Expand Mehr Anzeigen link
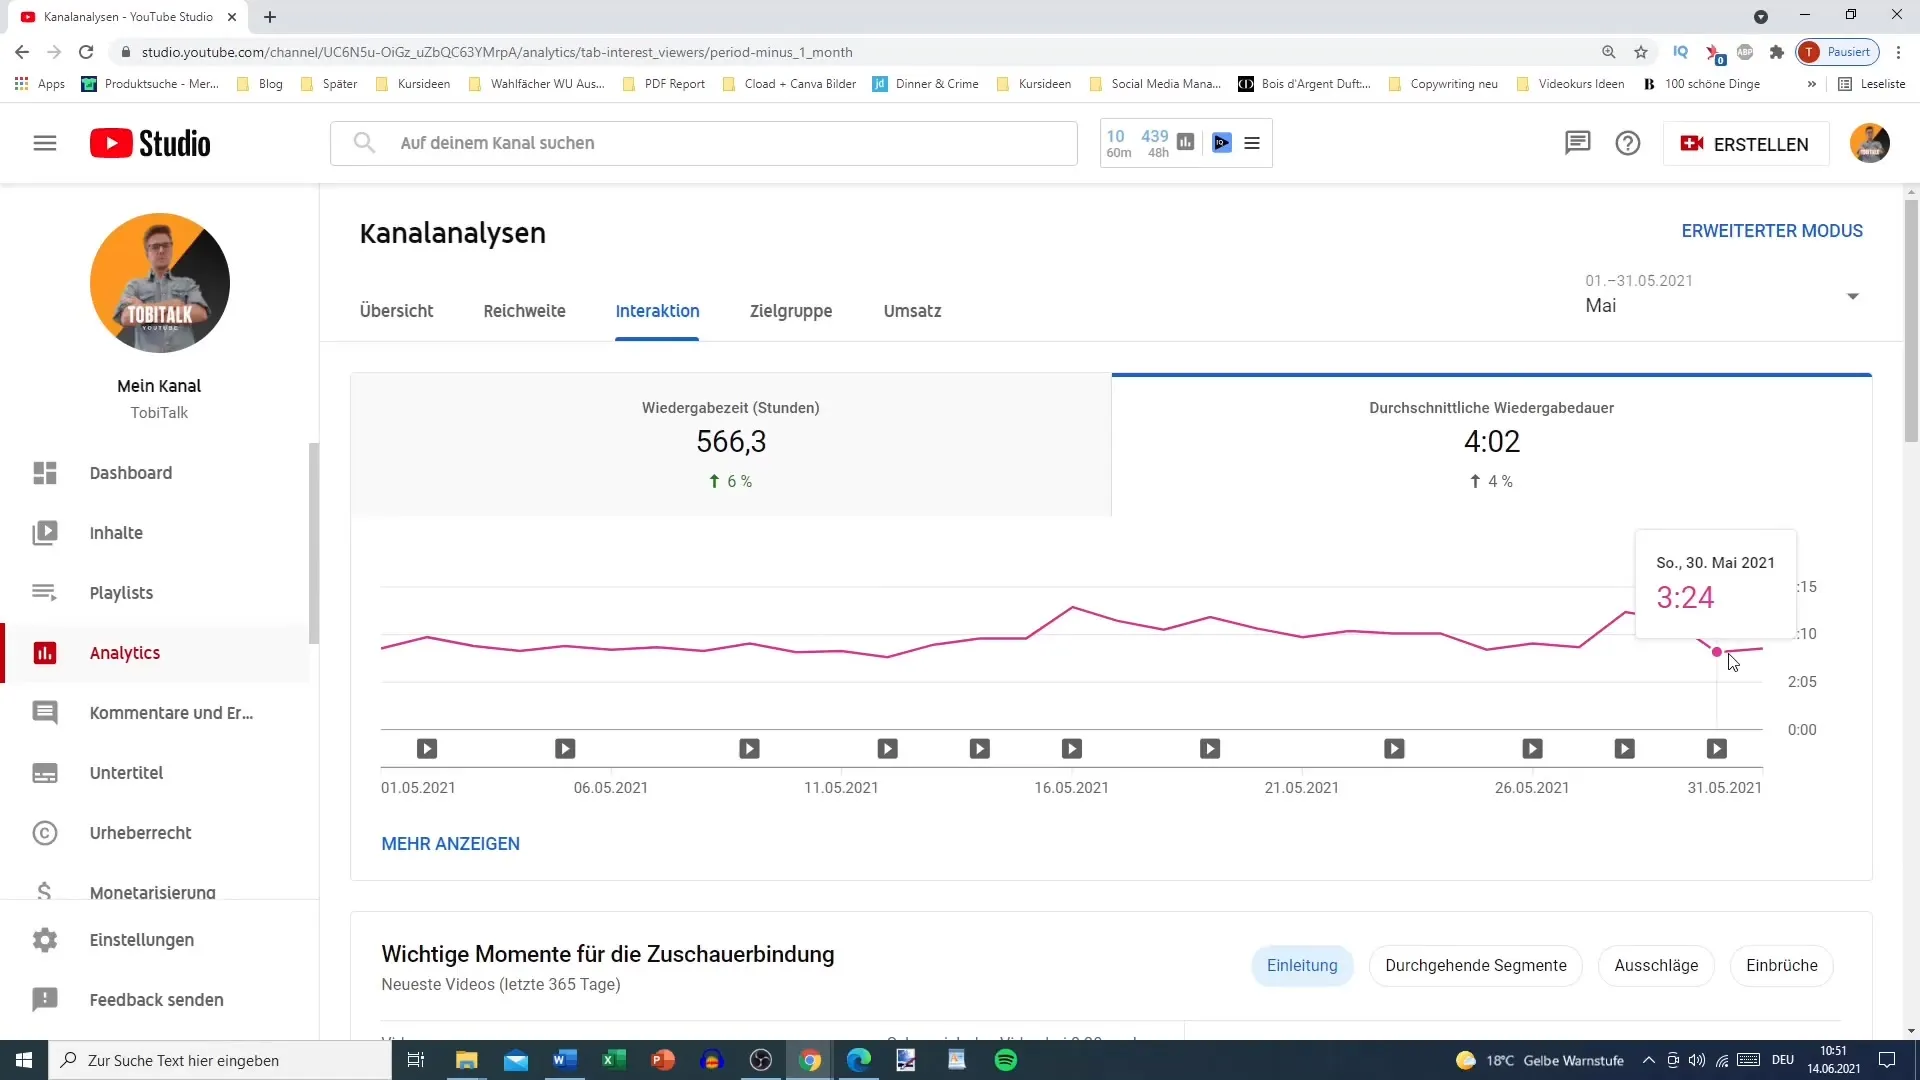Screen dimensions: 1920x1080 pos(450,844)
